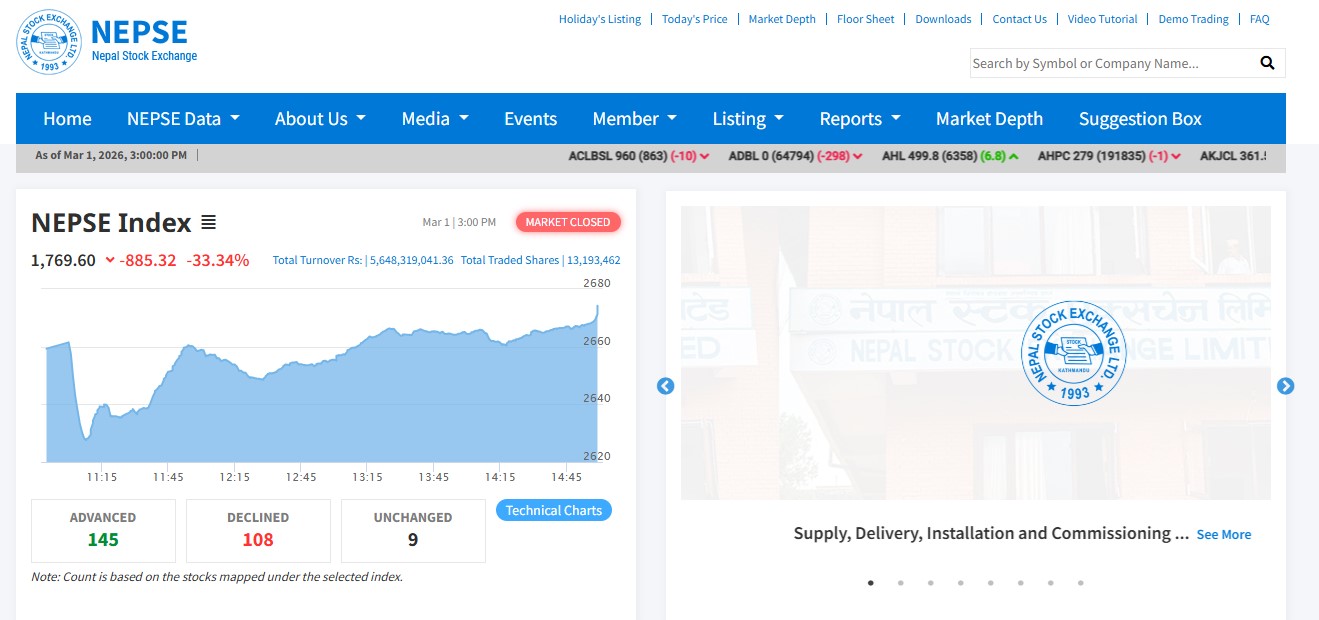Select the last carousel dot indicator
The image size is (1319, 620).
pyautogui.click(x=1080, y=583)
